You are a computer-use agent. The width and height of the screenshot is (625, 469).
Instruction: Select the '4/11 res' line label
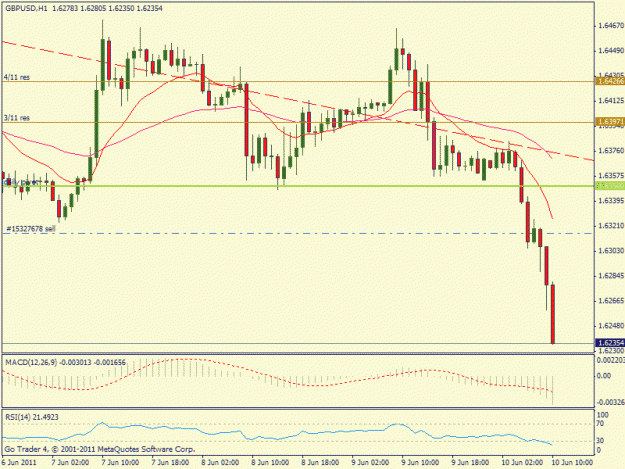click(17, 77)
